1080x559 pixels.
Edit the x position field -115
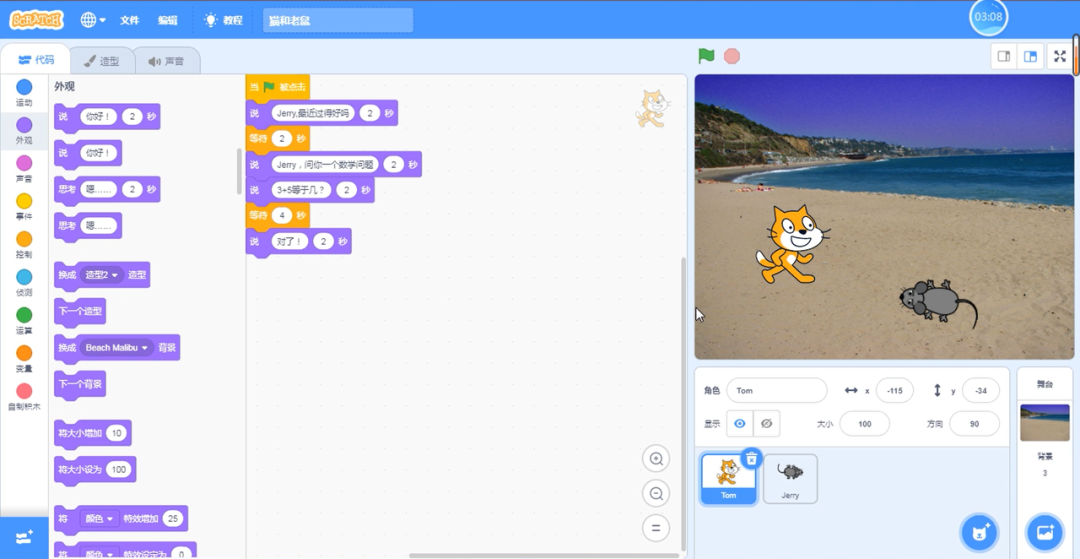tap(895, 390)
